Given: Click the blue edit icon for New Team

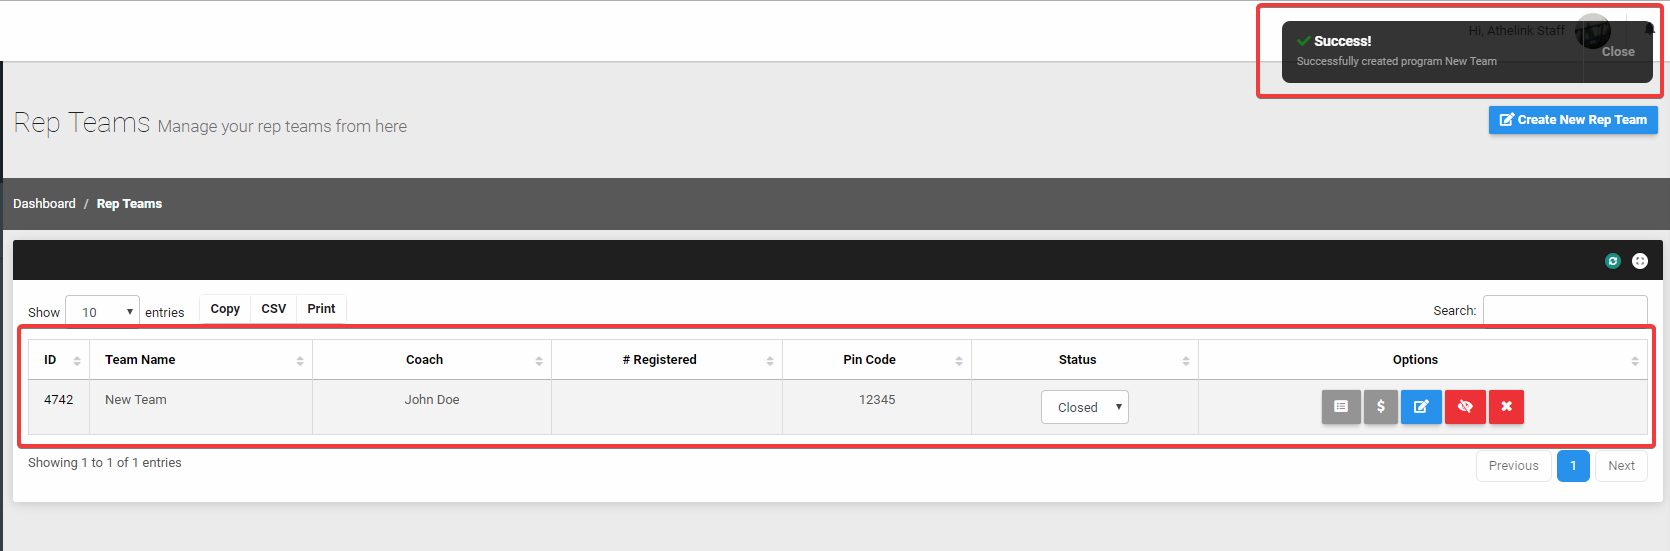Looking at the screenshot, I should click(x=1421, y=407).
